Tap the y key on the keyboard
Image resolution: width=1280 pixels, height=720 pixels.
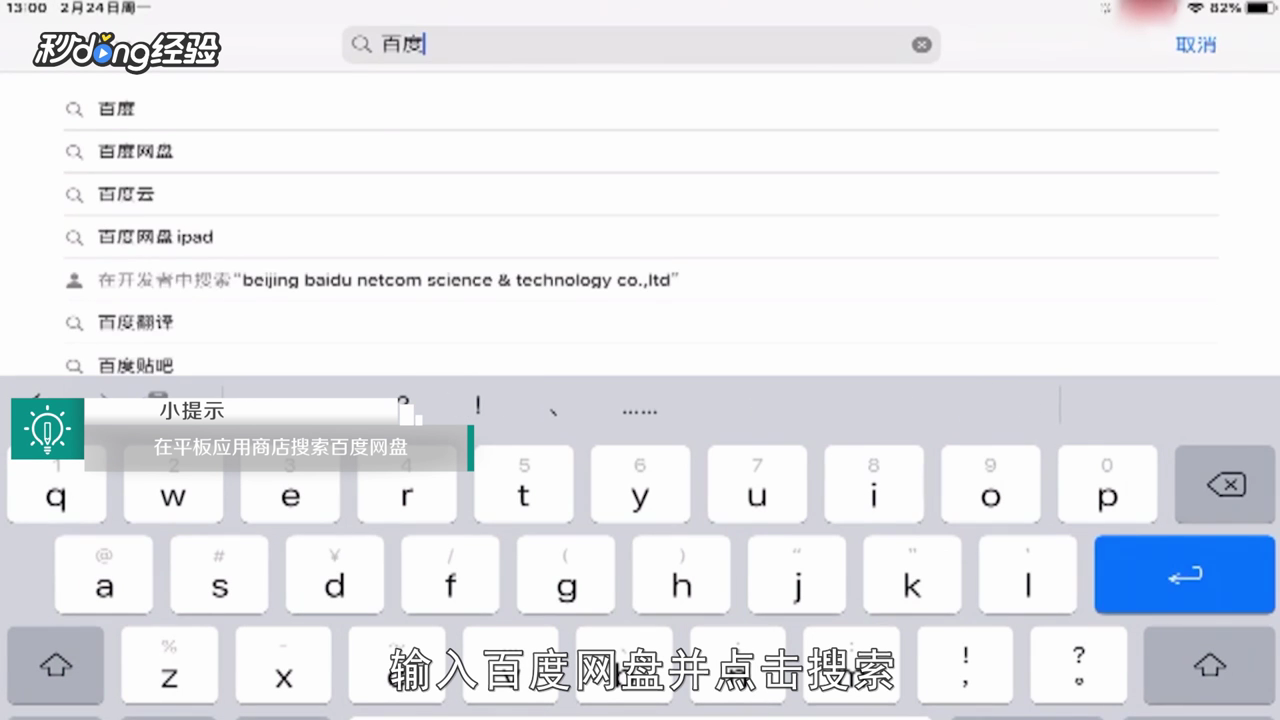tap(640, 484)
